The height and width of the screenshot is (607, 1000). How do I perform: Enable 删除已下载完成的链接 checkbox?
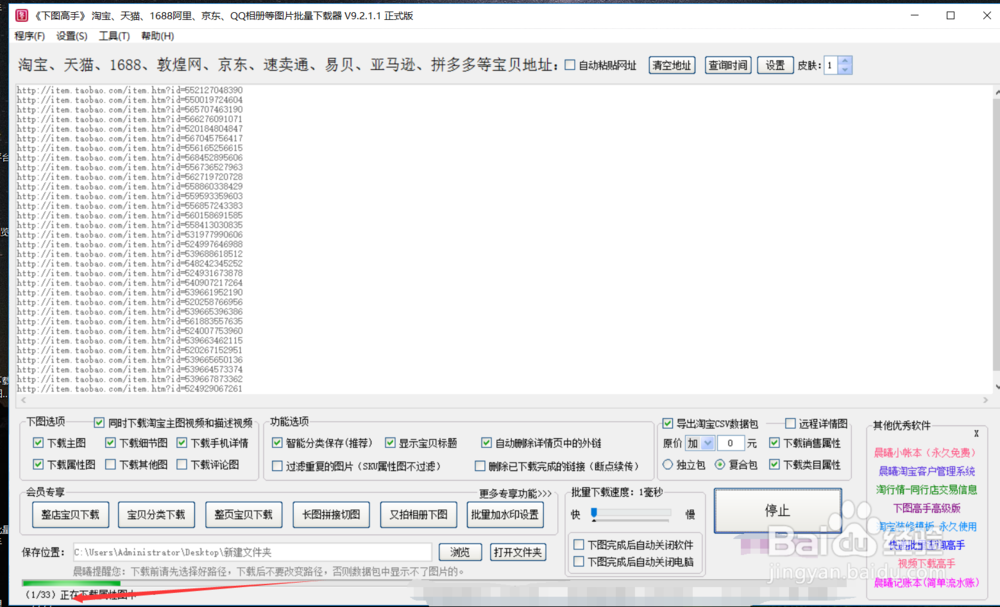click(x=480, y=466)
